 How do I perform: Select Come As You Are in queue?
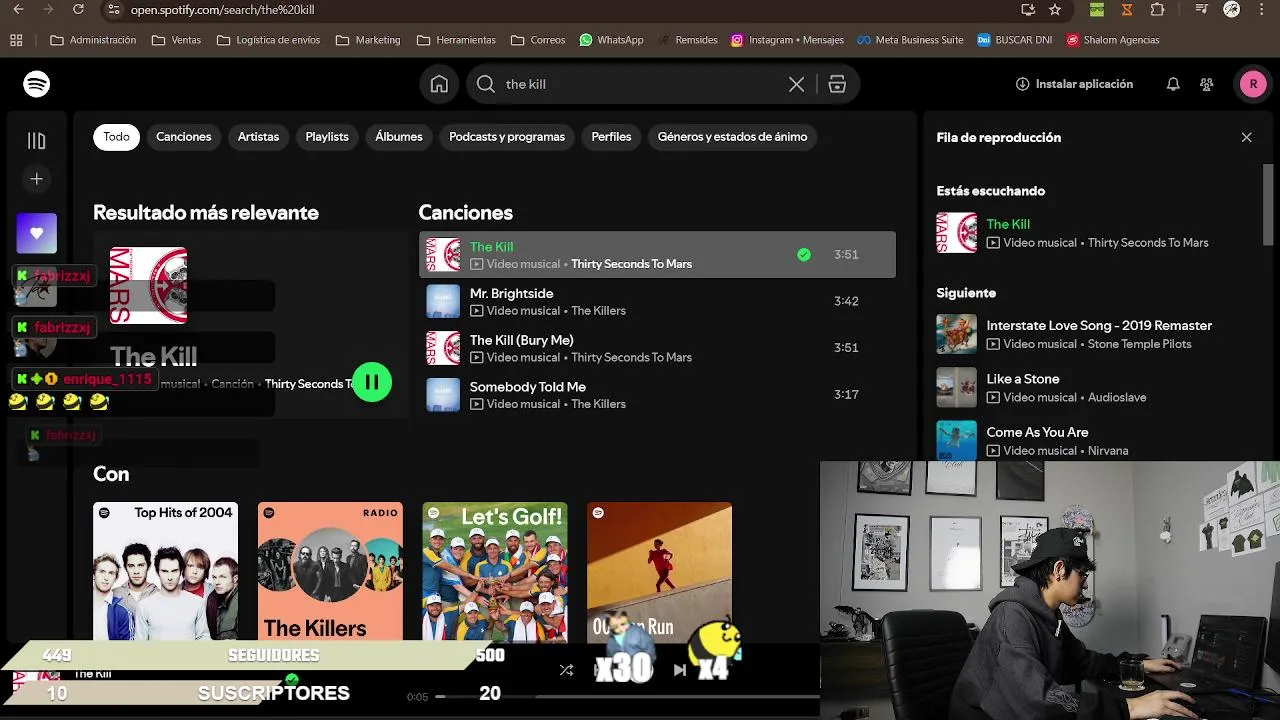(x=1098, y=440)
